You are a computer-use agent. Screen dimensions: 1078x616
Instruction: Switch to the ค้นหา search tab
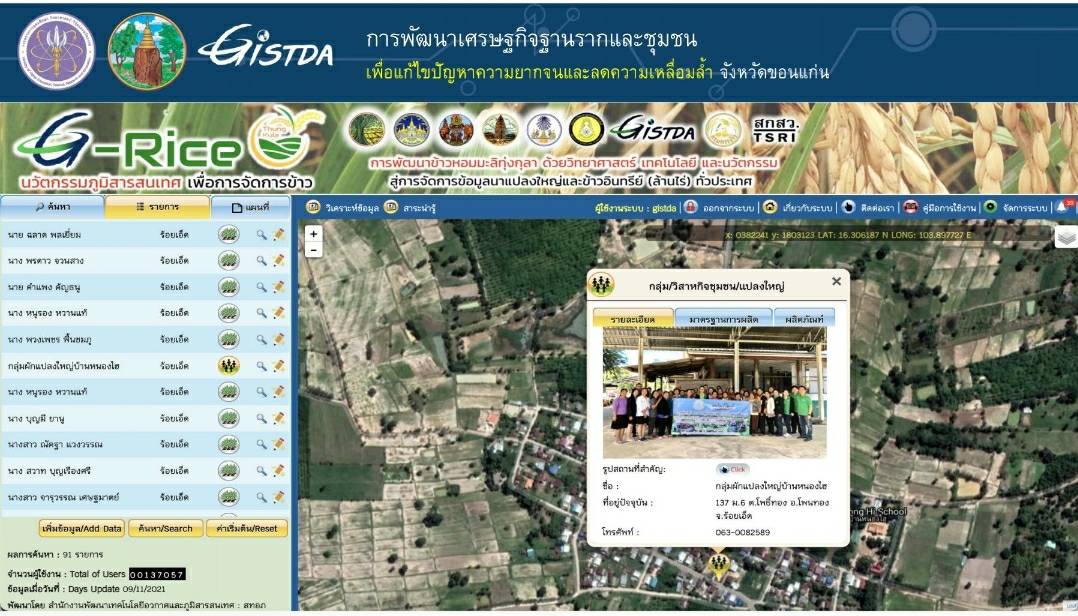52,207
